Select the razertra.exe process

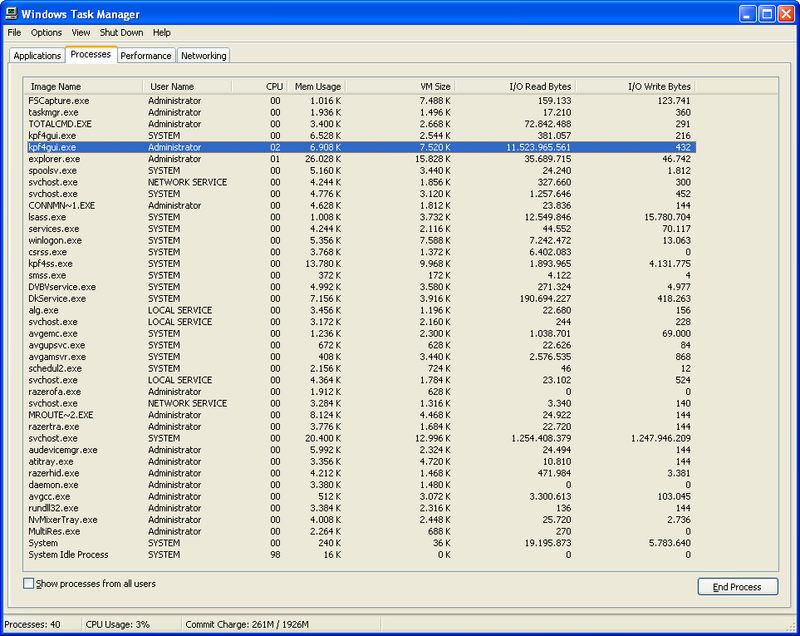point(361,427)
